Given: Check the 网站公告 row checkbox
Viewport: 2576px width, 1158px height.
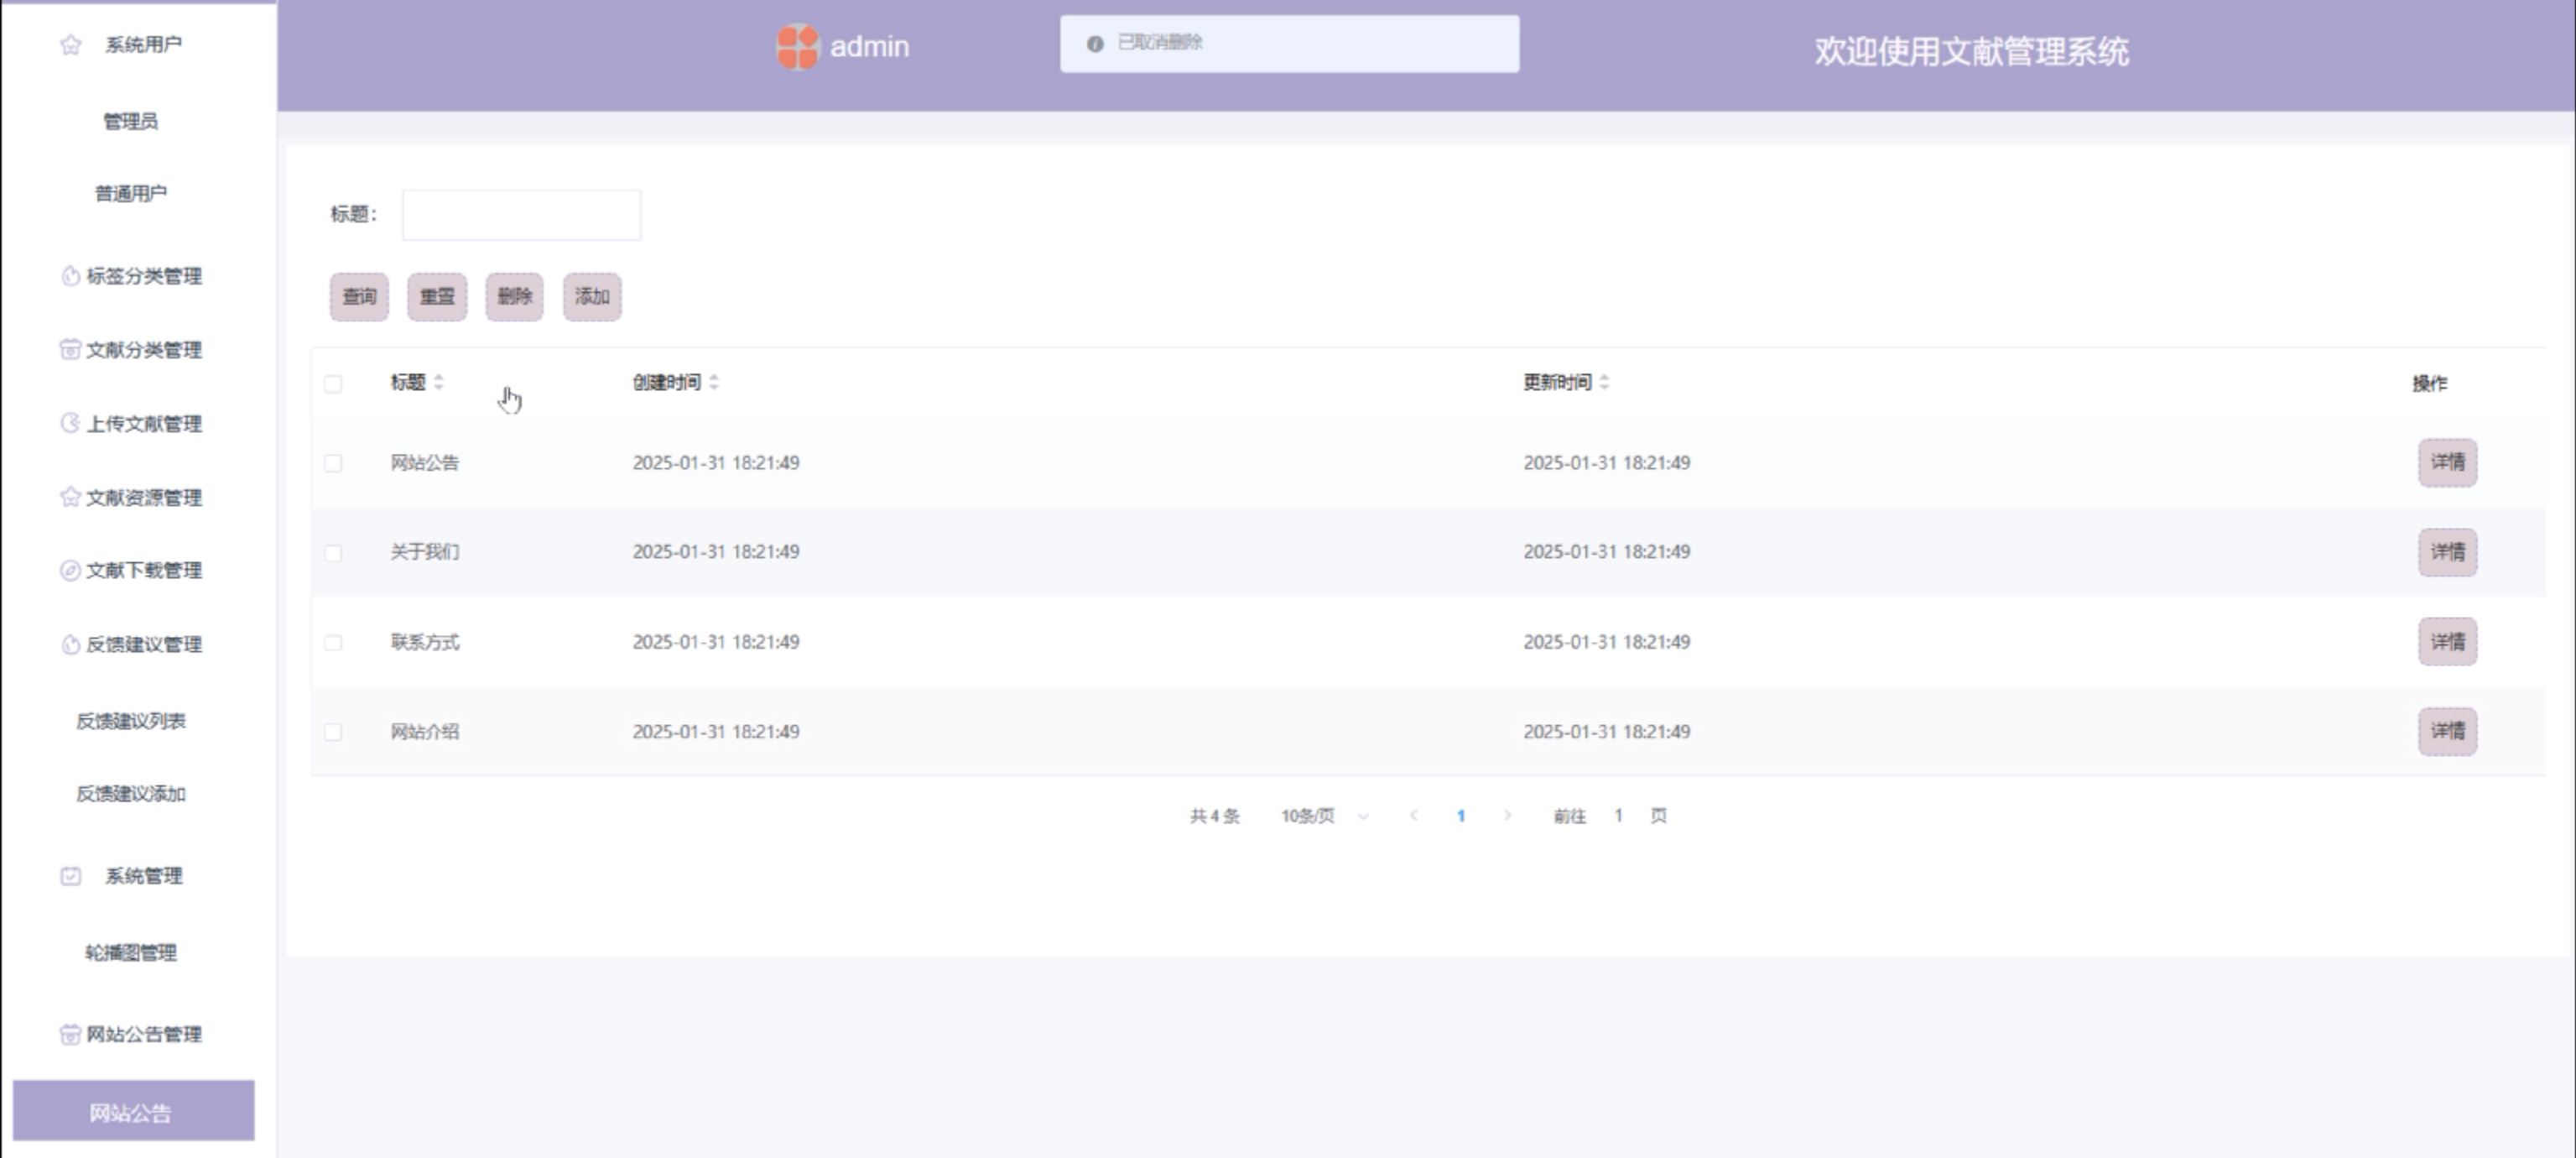Looking at the screenshot, I should 333,463.
